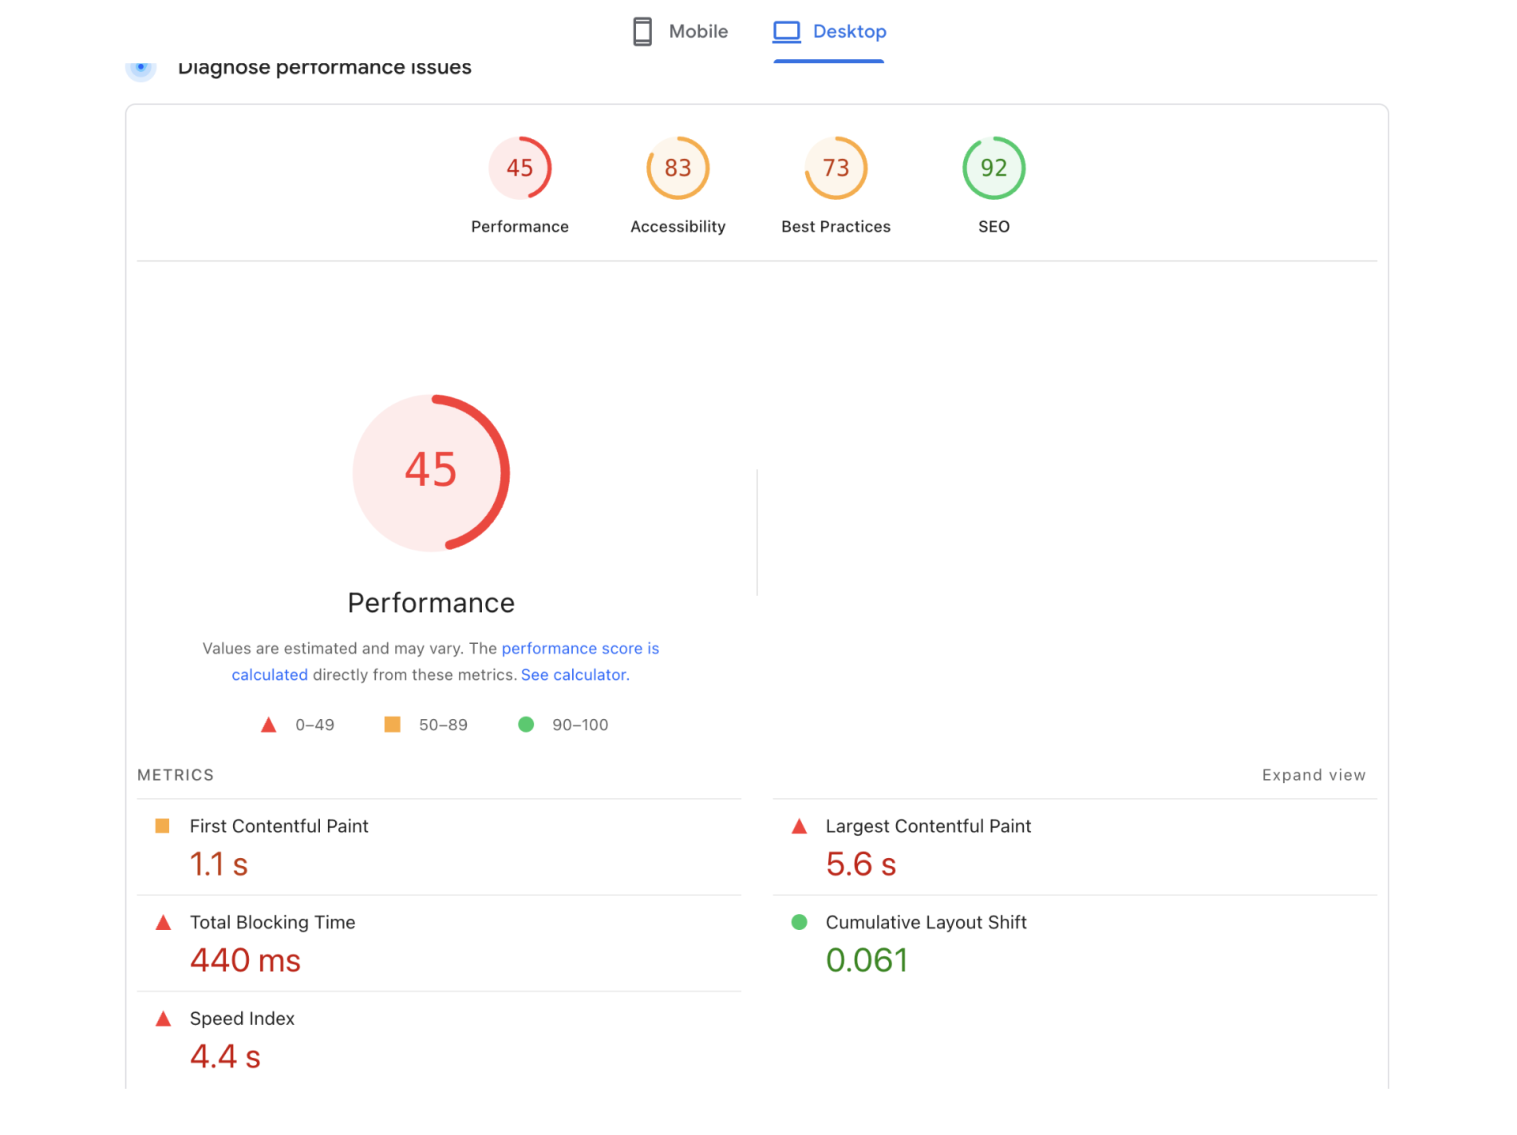Select the '4.4 s' value
1517x1135 pixels.
pos(225,1056)
